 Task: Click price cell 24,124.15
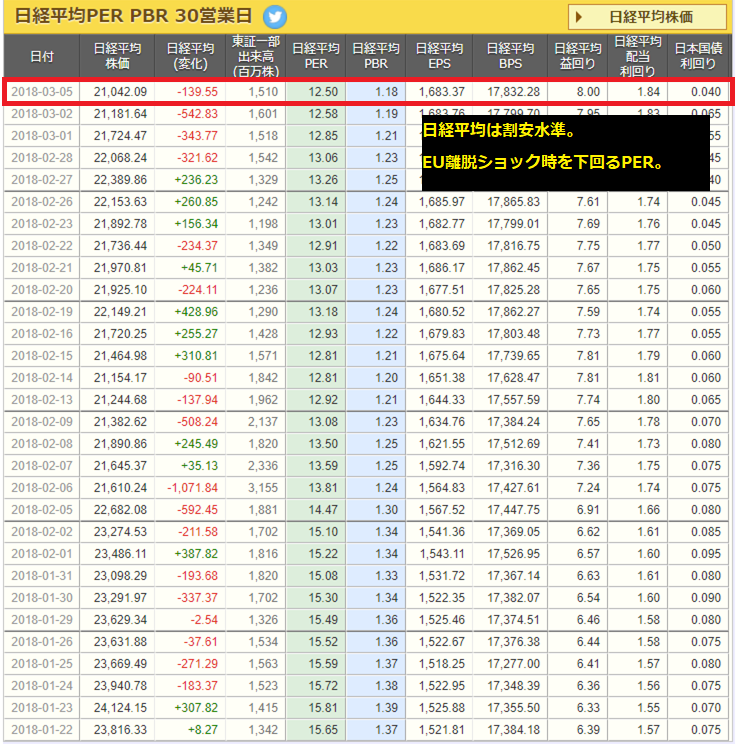(120, 707)
